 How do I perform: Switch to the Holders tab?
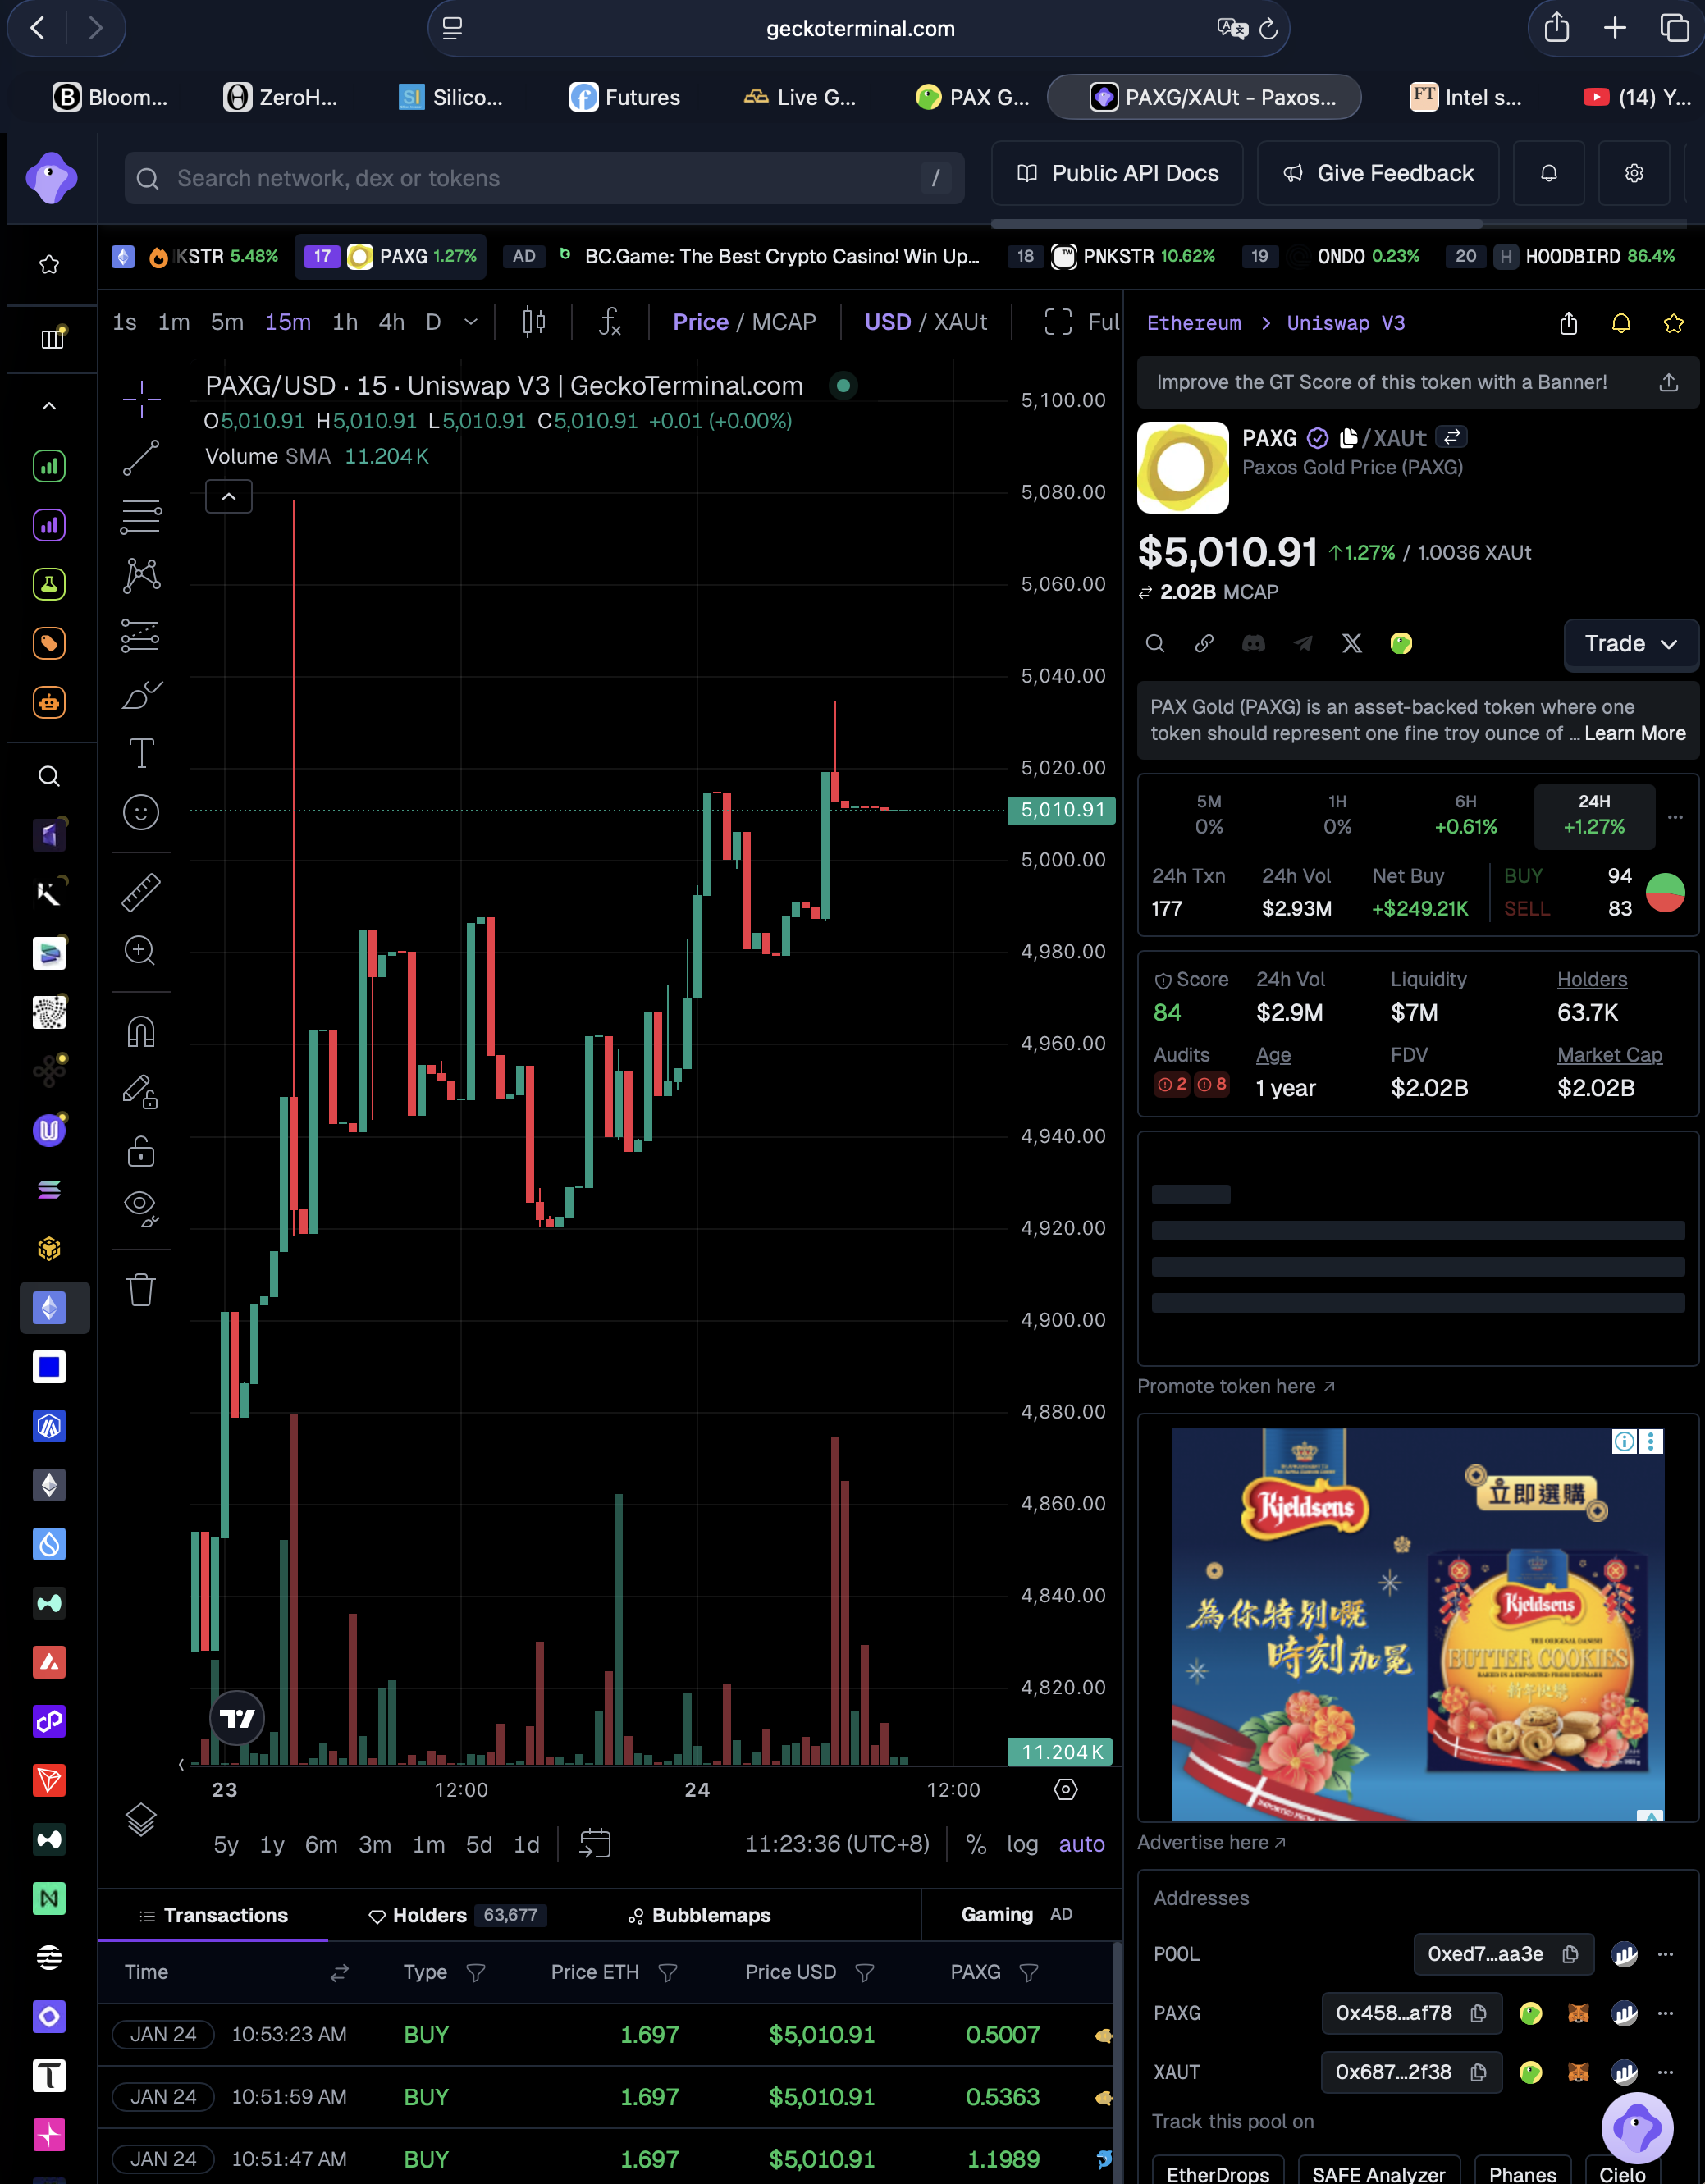pos(455,1915)
